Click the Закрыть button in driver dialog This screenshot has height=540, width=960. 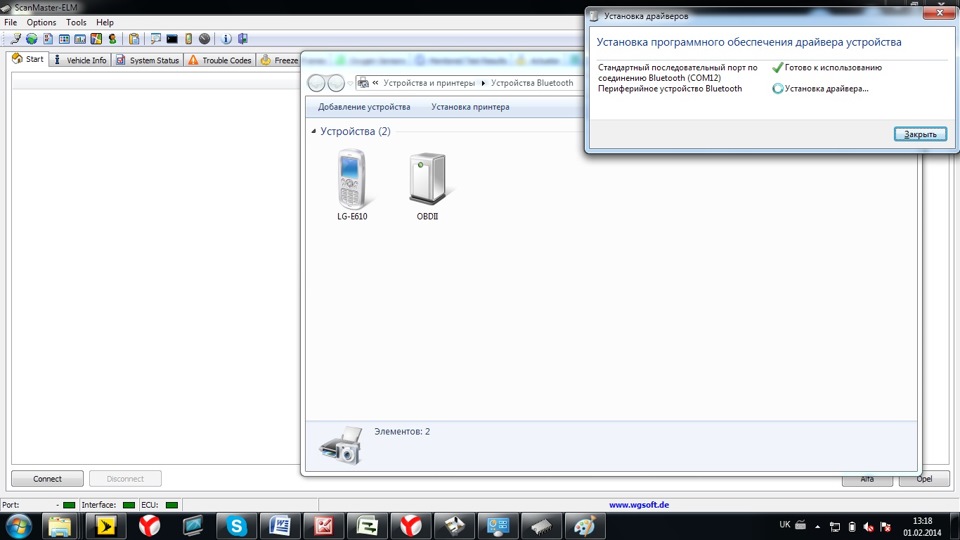tap(920, 134)
